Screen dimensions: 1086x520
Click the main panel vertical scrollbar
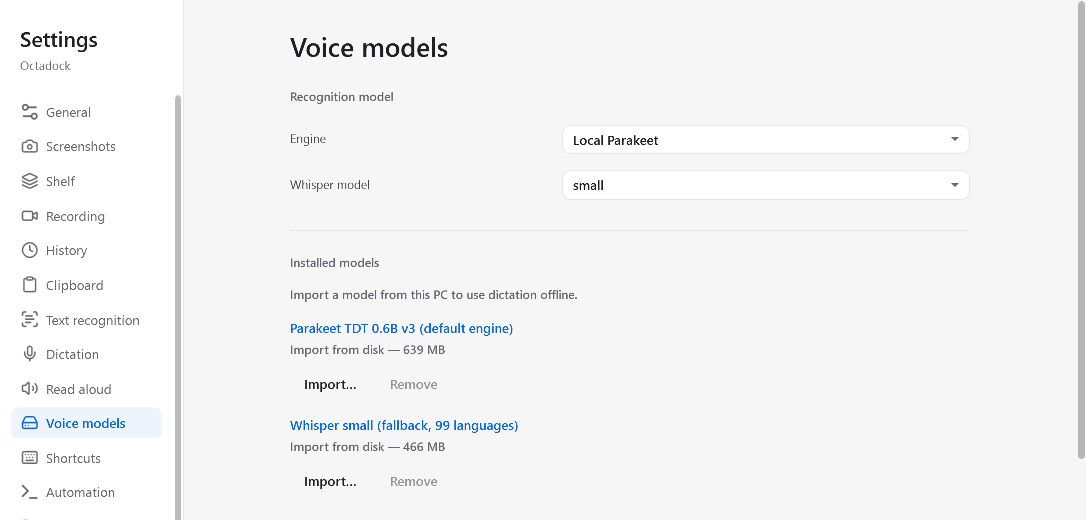tap(1082, 228)
